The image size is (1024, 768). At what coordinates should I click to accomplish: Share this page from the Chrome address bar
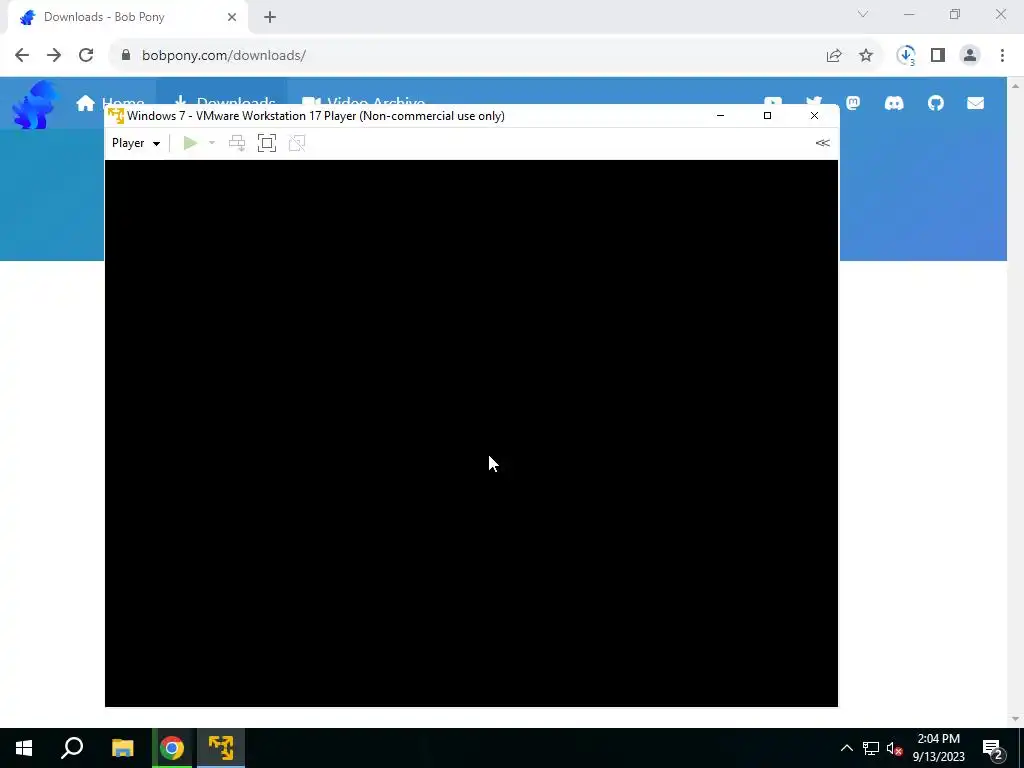click(x=834, y=56)
